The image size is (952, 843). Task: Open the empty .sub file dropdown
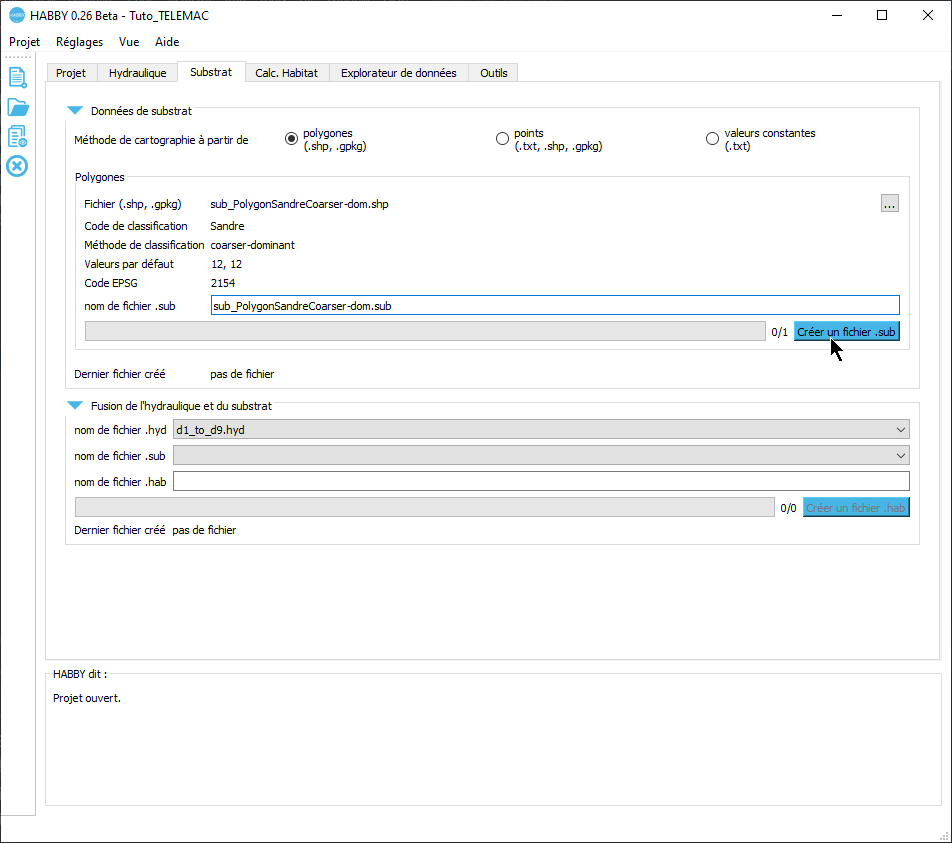pyautogui.click(x=540, y=456)
